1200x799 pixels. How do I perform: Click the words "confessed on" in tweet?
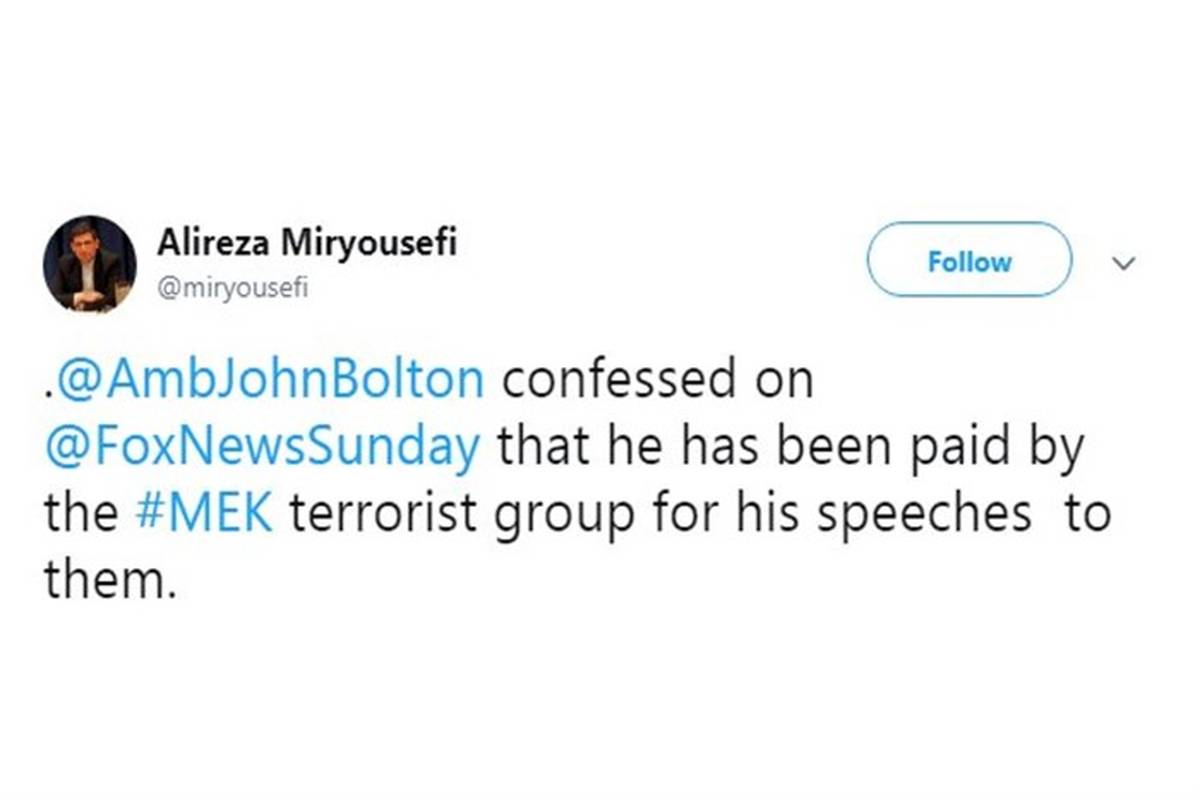(x=657, y=381)
